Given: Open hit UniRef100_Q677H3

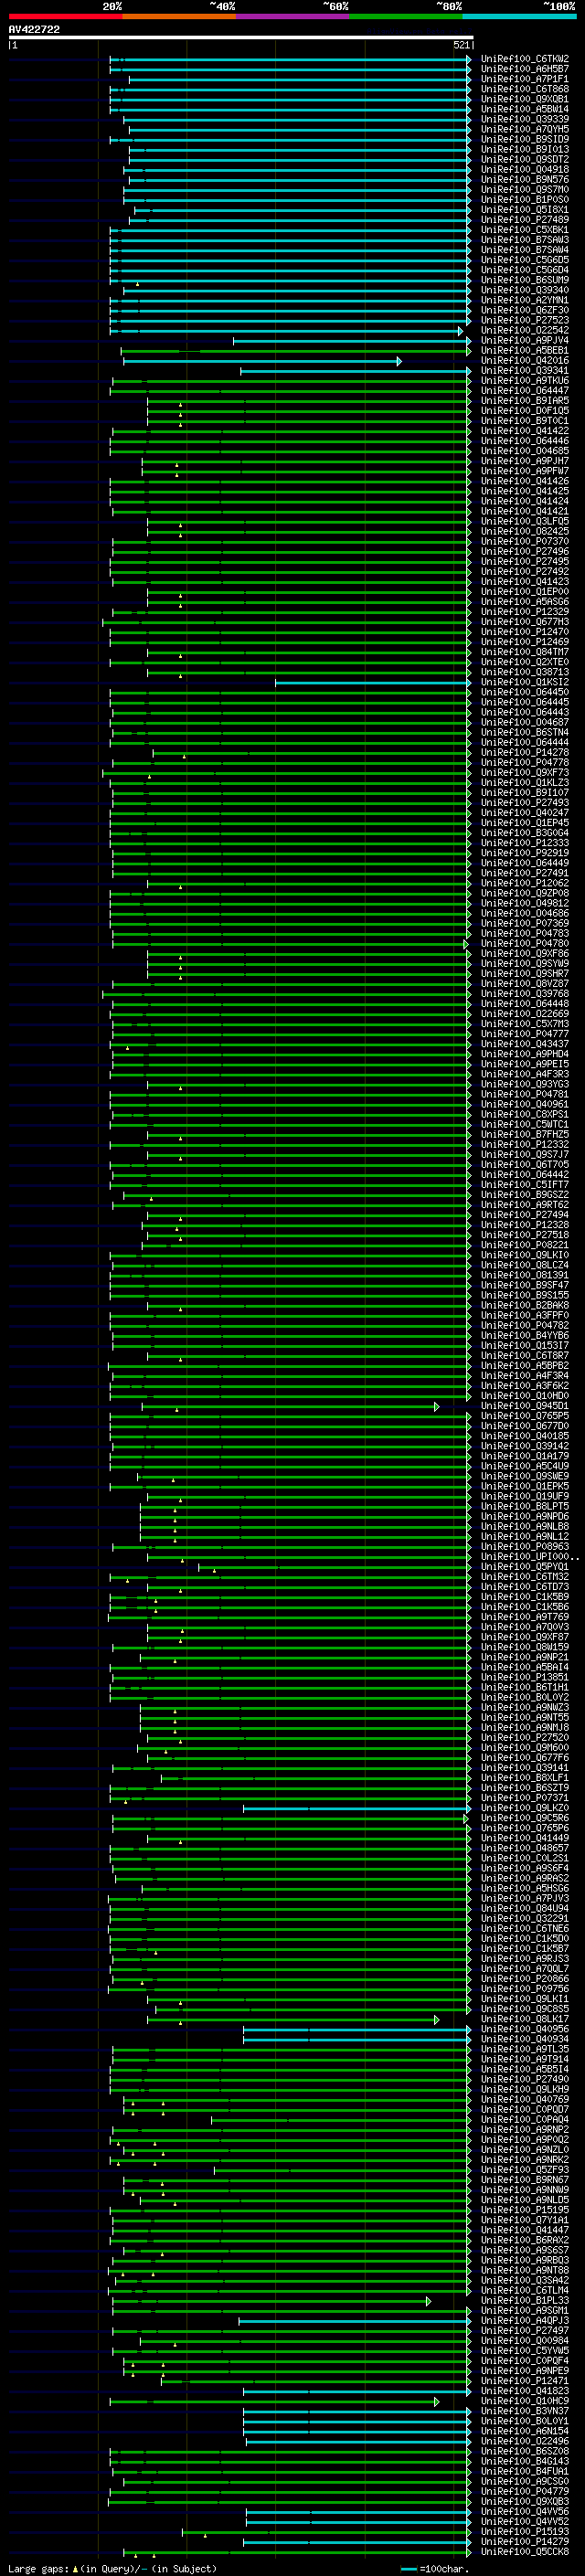Looking at the screenshot, I should [x=525, y=622].
